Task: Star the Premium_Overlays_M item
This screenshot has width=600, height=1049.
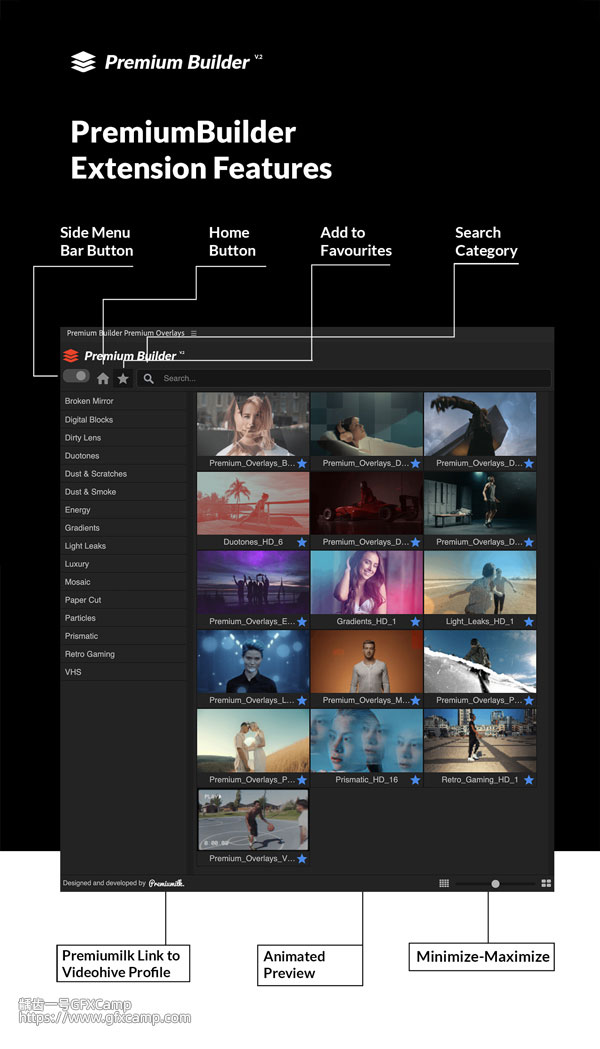Action: [x=415, y=701]
